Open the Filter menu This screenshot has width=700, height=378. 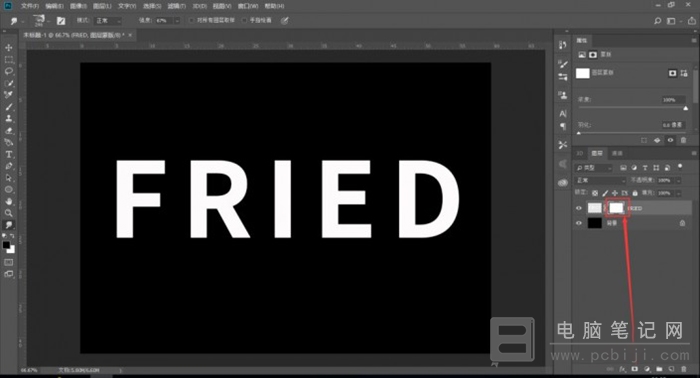click(177, 6)
